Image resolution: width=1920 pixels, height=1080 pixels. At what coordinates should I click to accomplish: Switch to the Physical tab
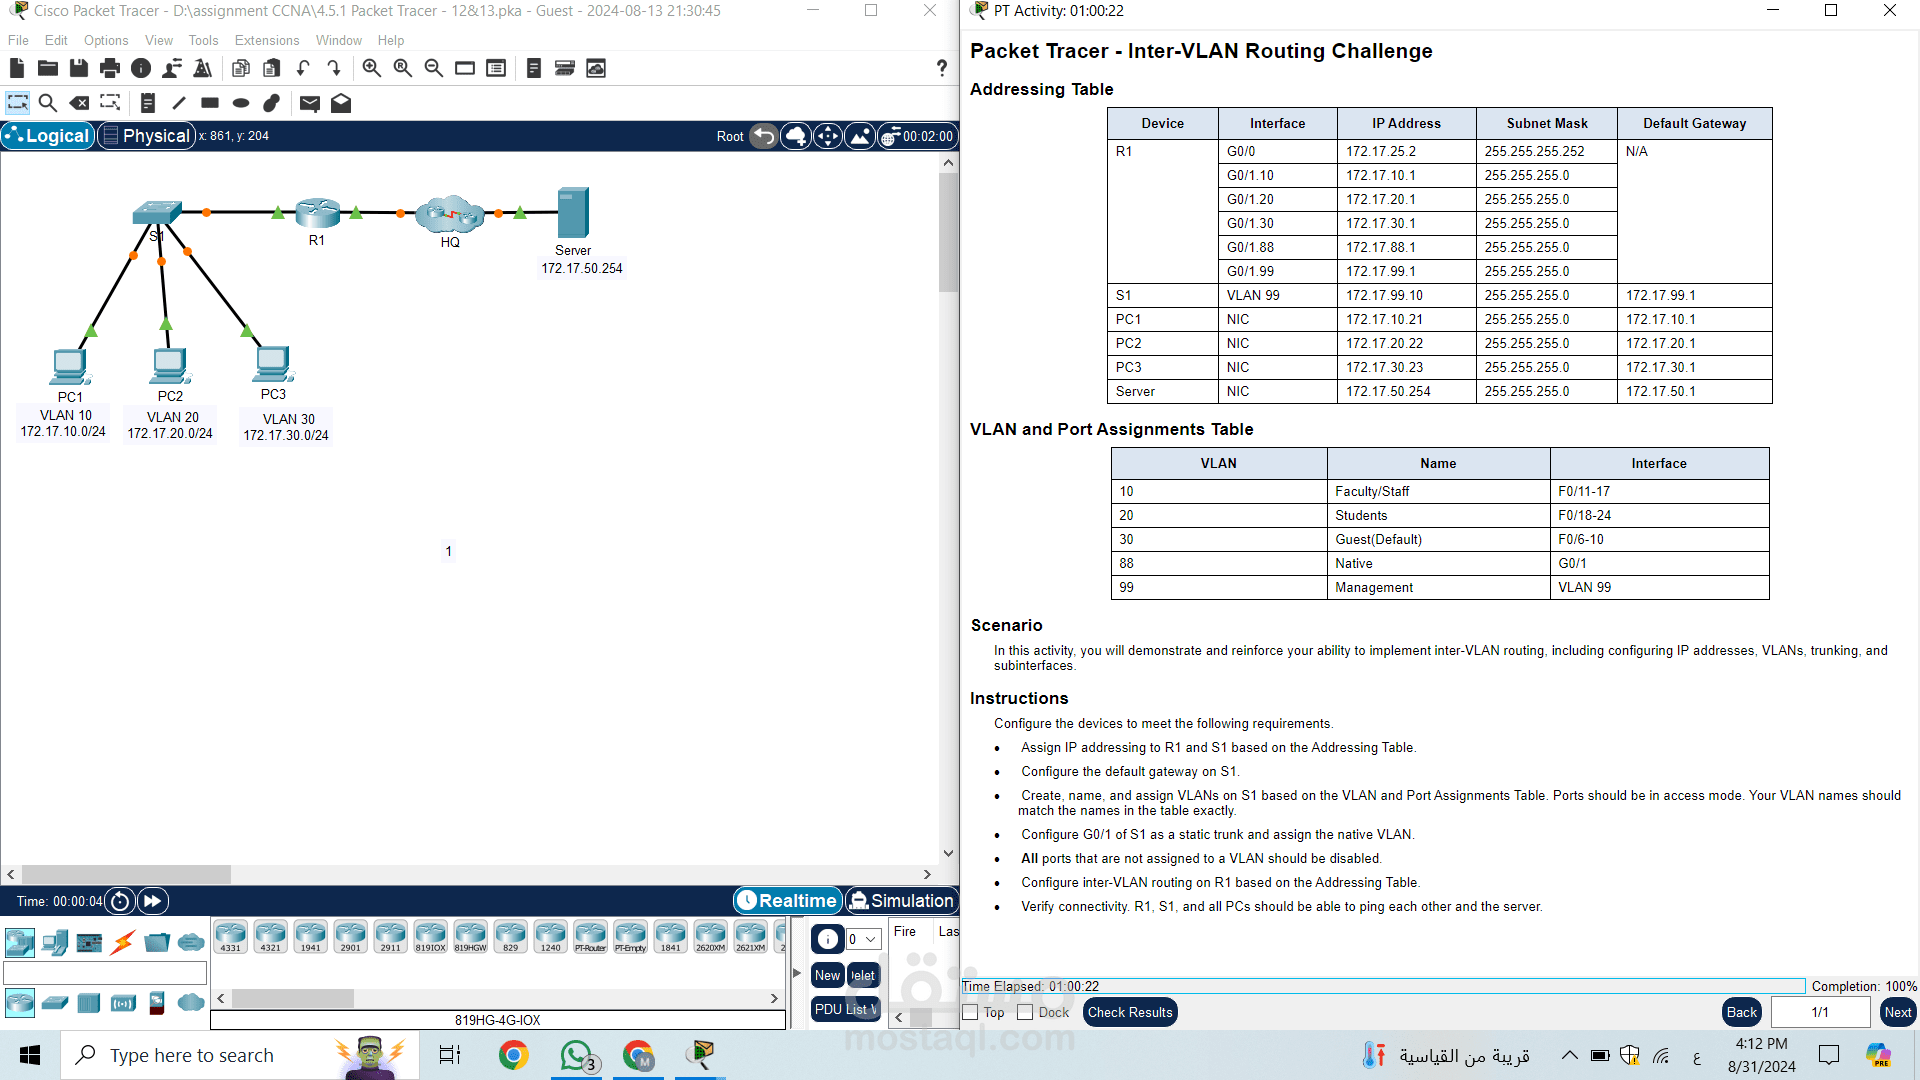[x=146, y=135]
